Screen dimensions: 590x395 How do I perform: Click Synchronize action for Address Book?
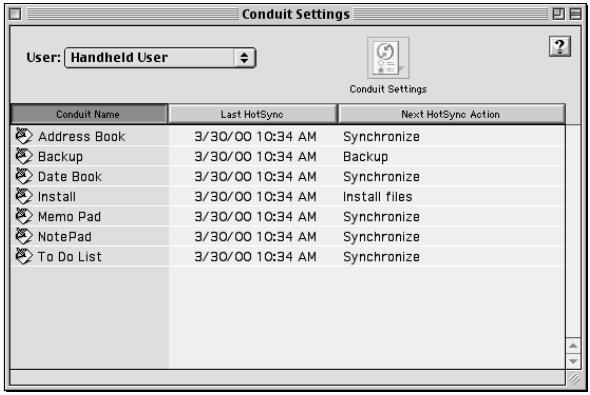[x=381, y=137]
